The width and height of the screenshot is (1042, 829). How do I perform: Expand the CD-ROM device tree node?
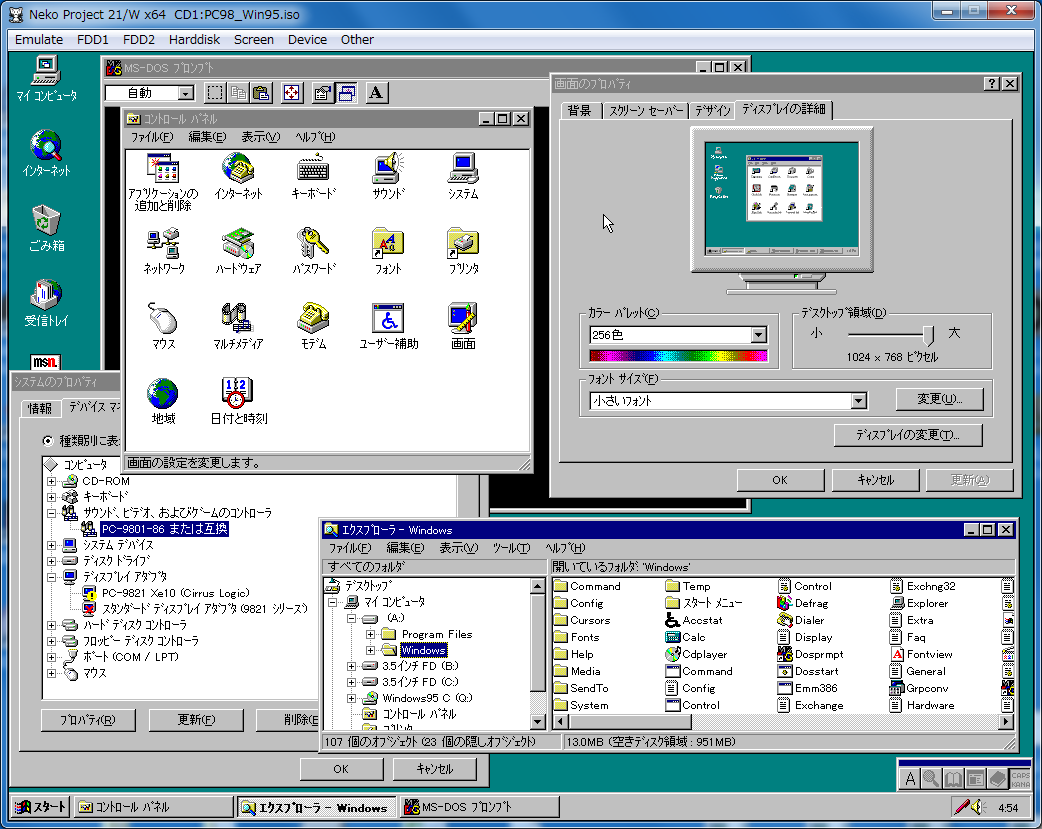pos(52,481)
